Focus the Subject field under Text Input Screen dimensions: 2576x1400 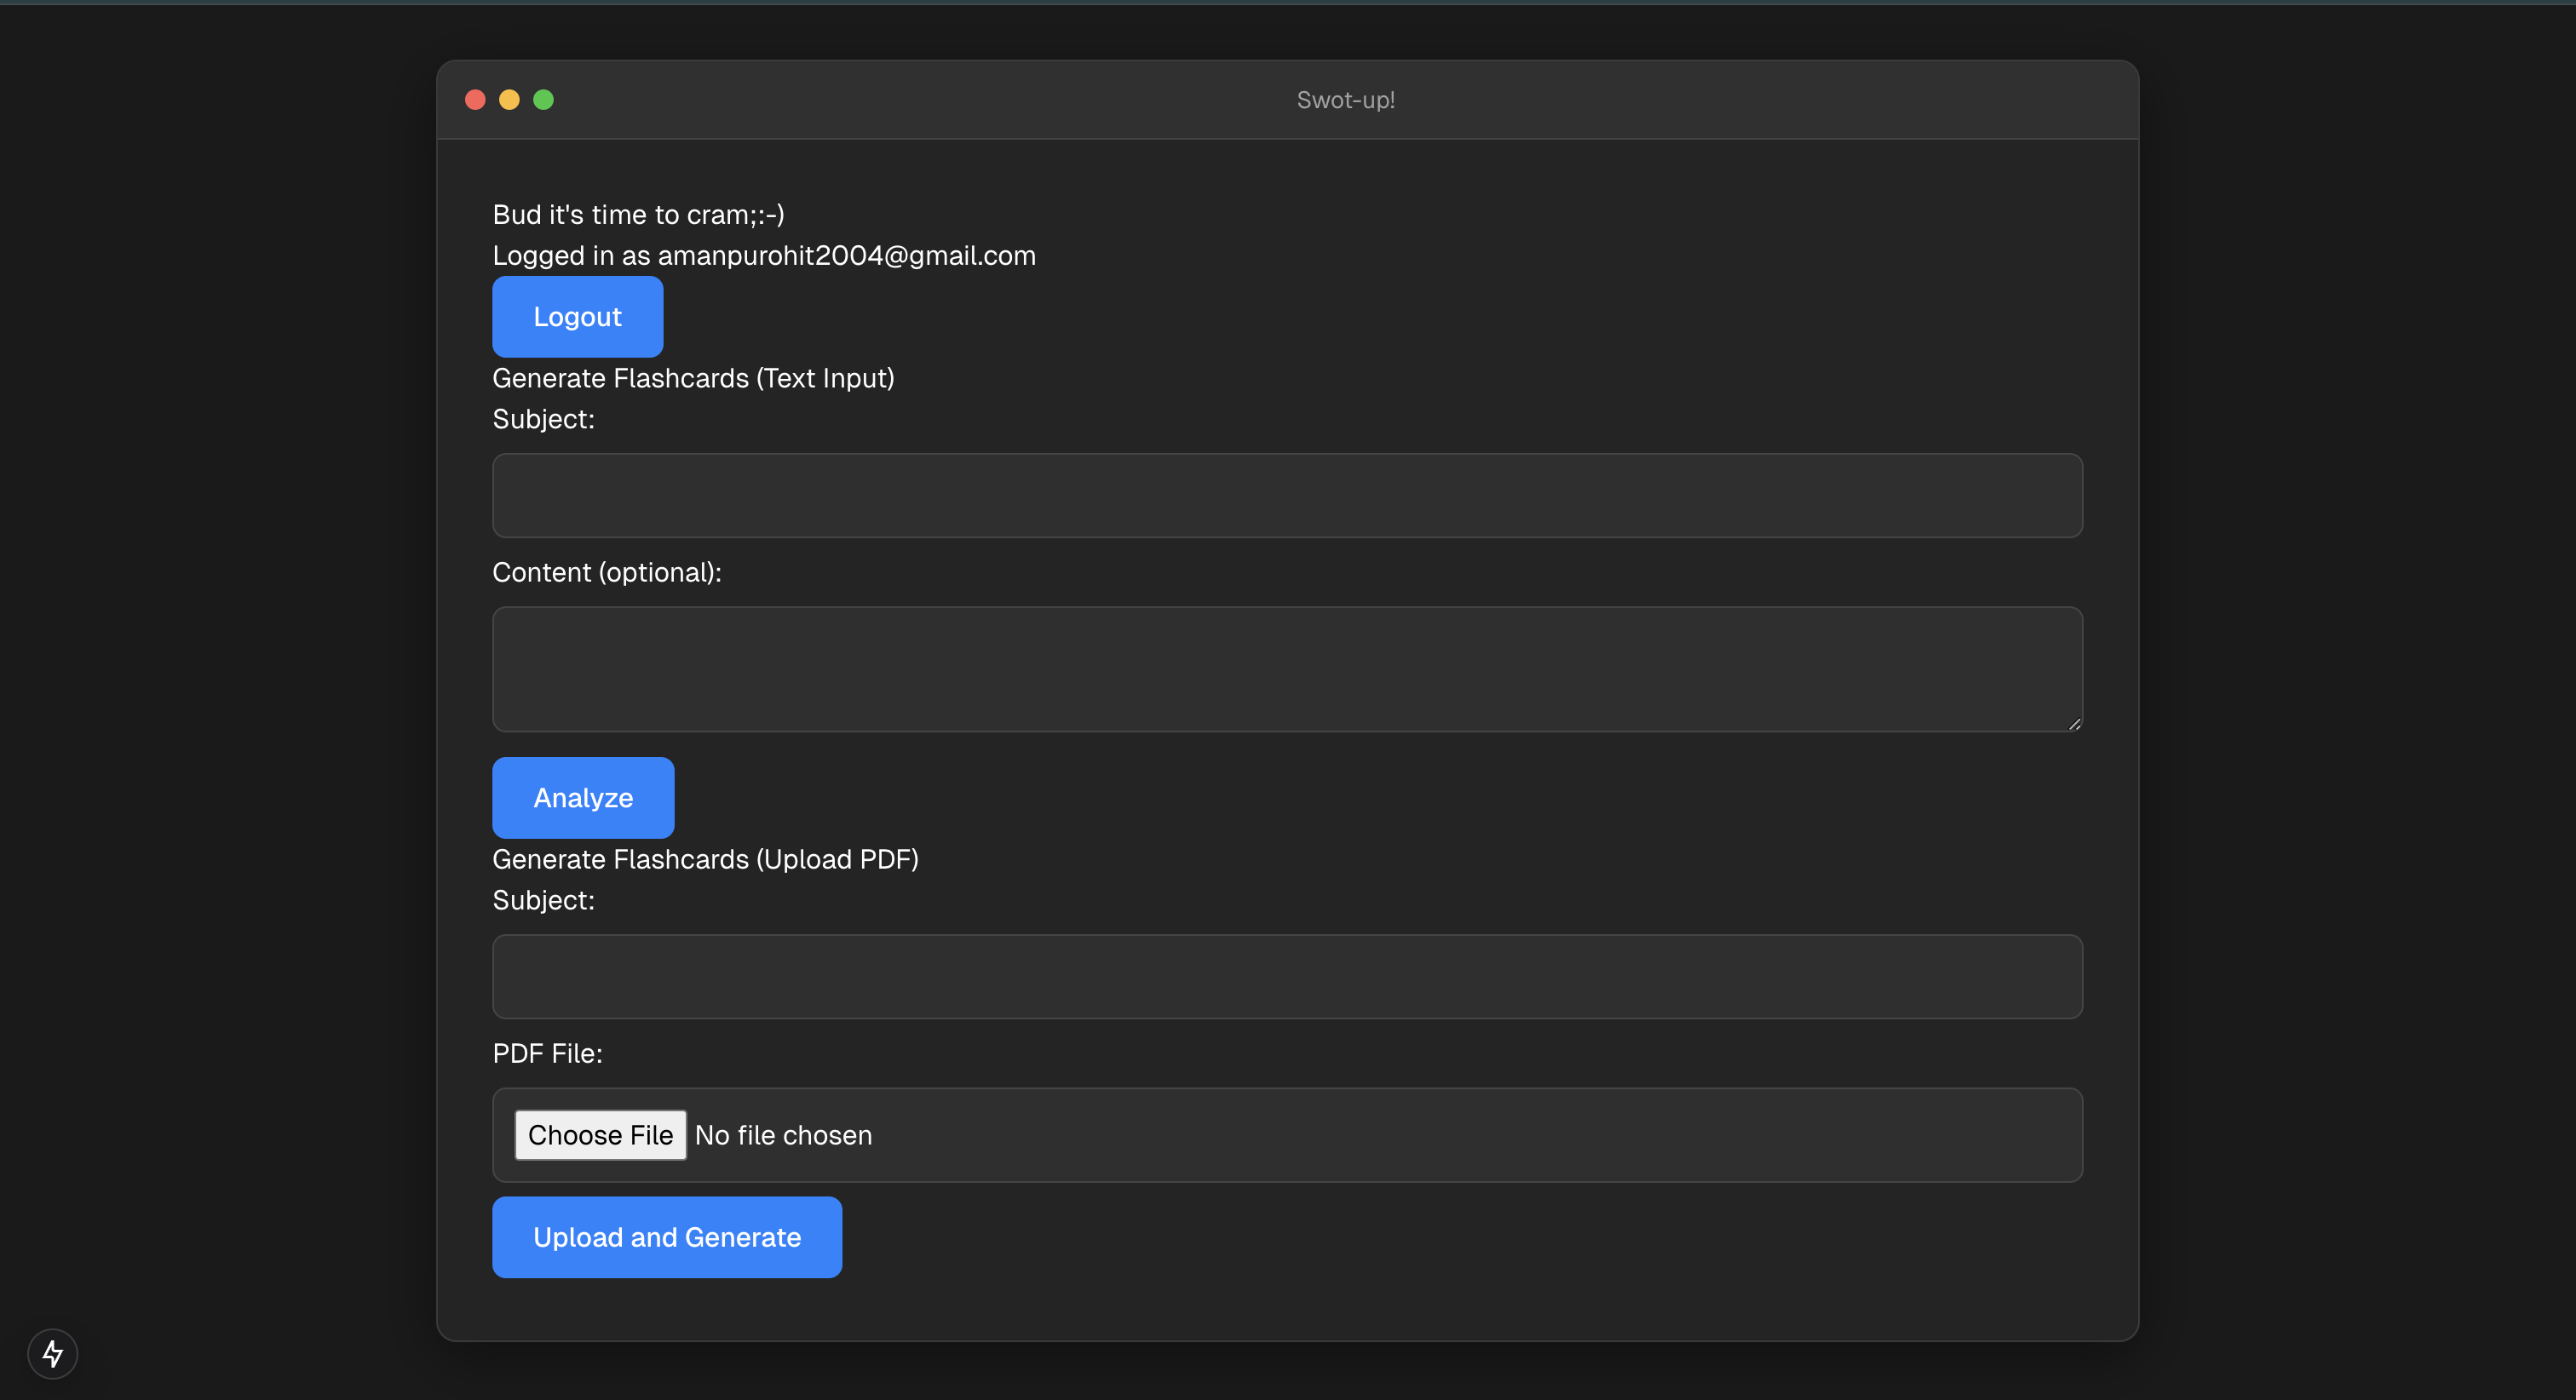click(x=1286, y=496)
